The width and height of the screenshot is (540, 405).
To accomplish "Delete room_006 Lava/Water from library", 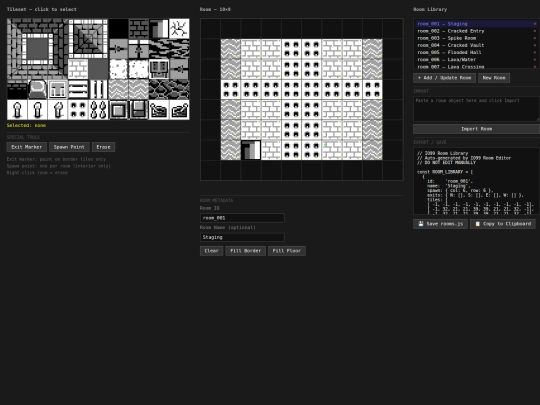I will pyautogui.click(x=535, y=60).
